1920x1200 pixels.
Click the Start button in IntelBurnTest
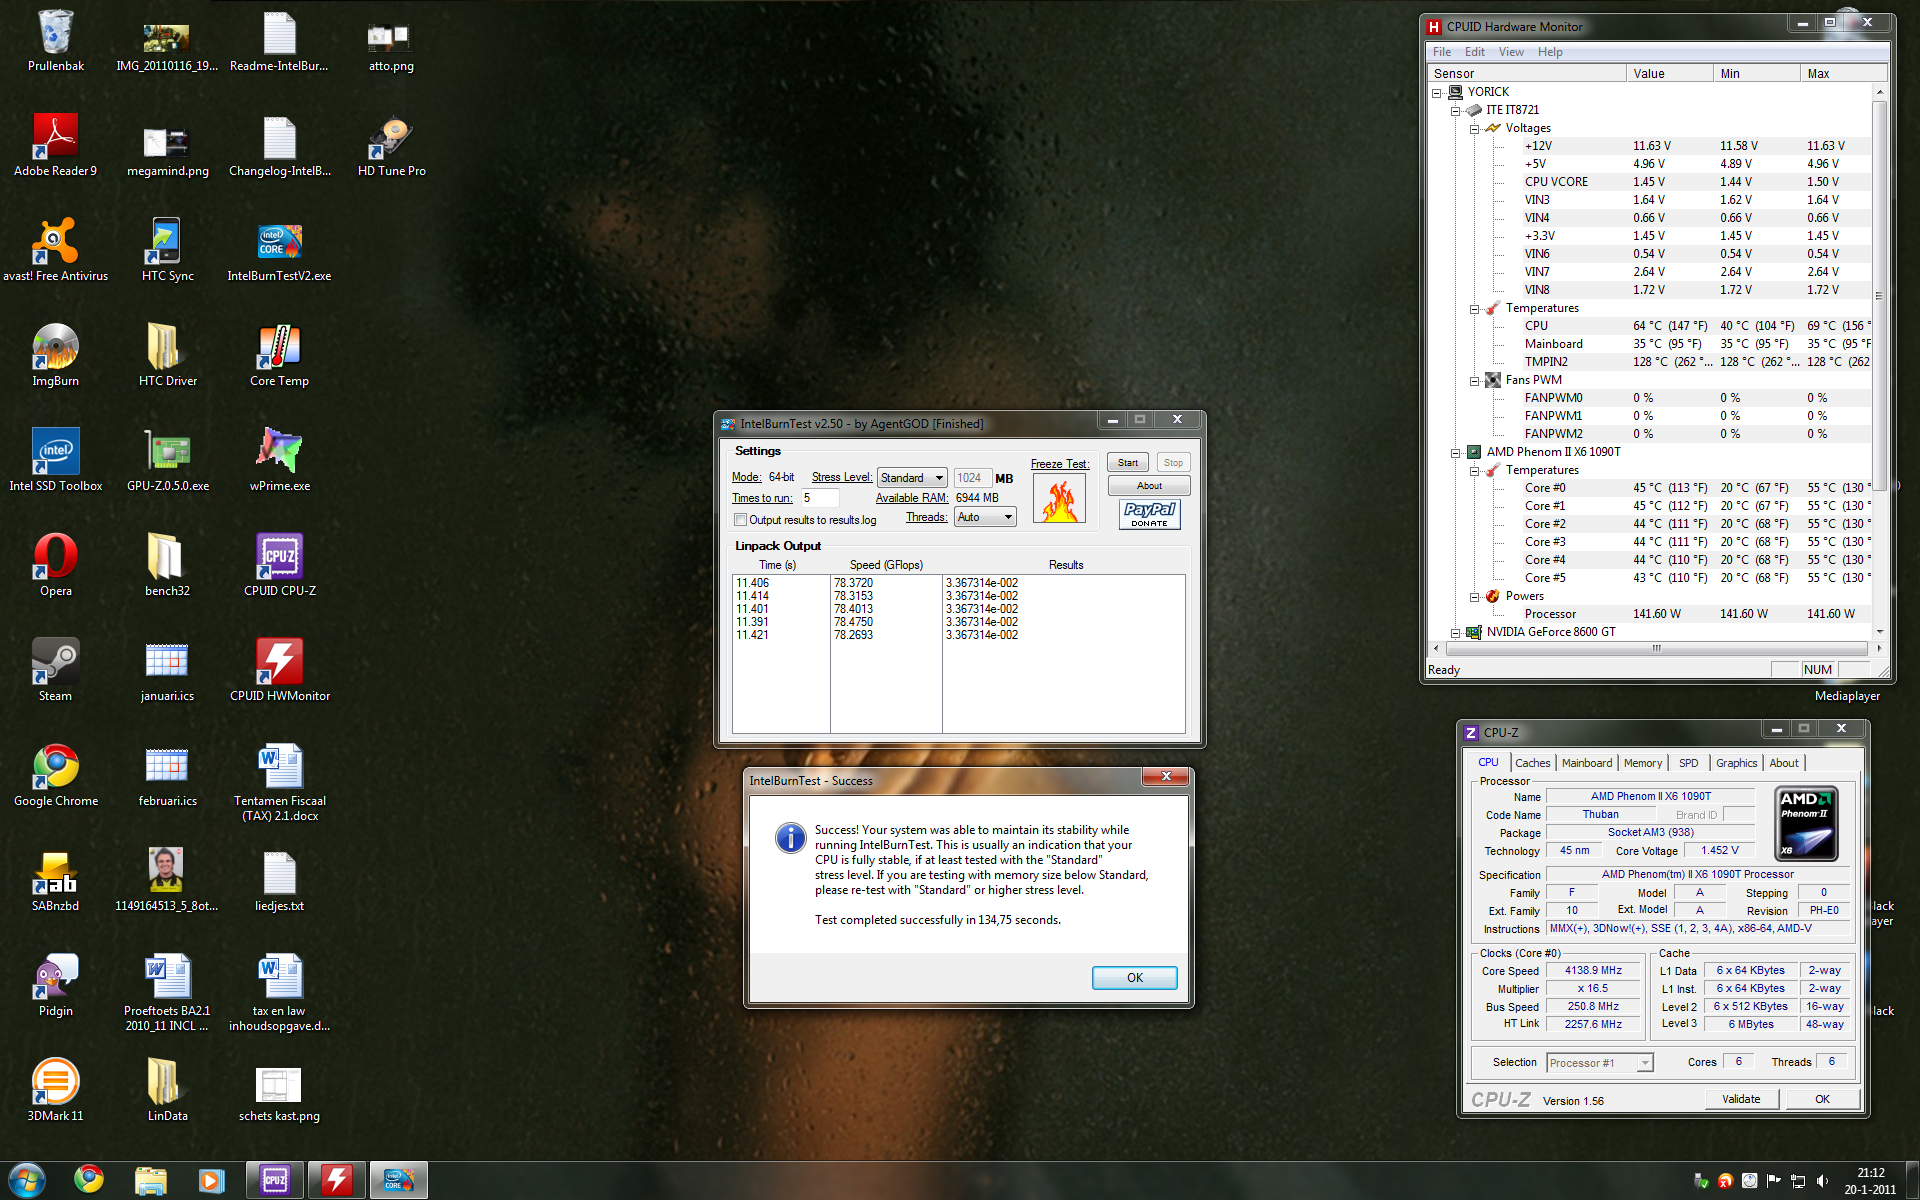tap(1127, 462)
